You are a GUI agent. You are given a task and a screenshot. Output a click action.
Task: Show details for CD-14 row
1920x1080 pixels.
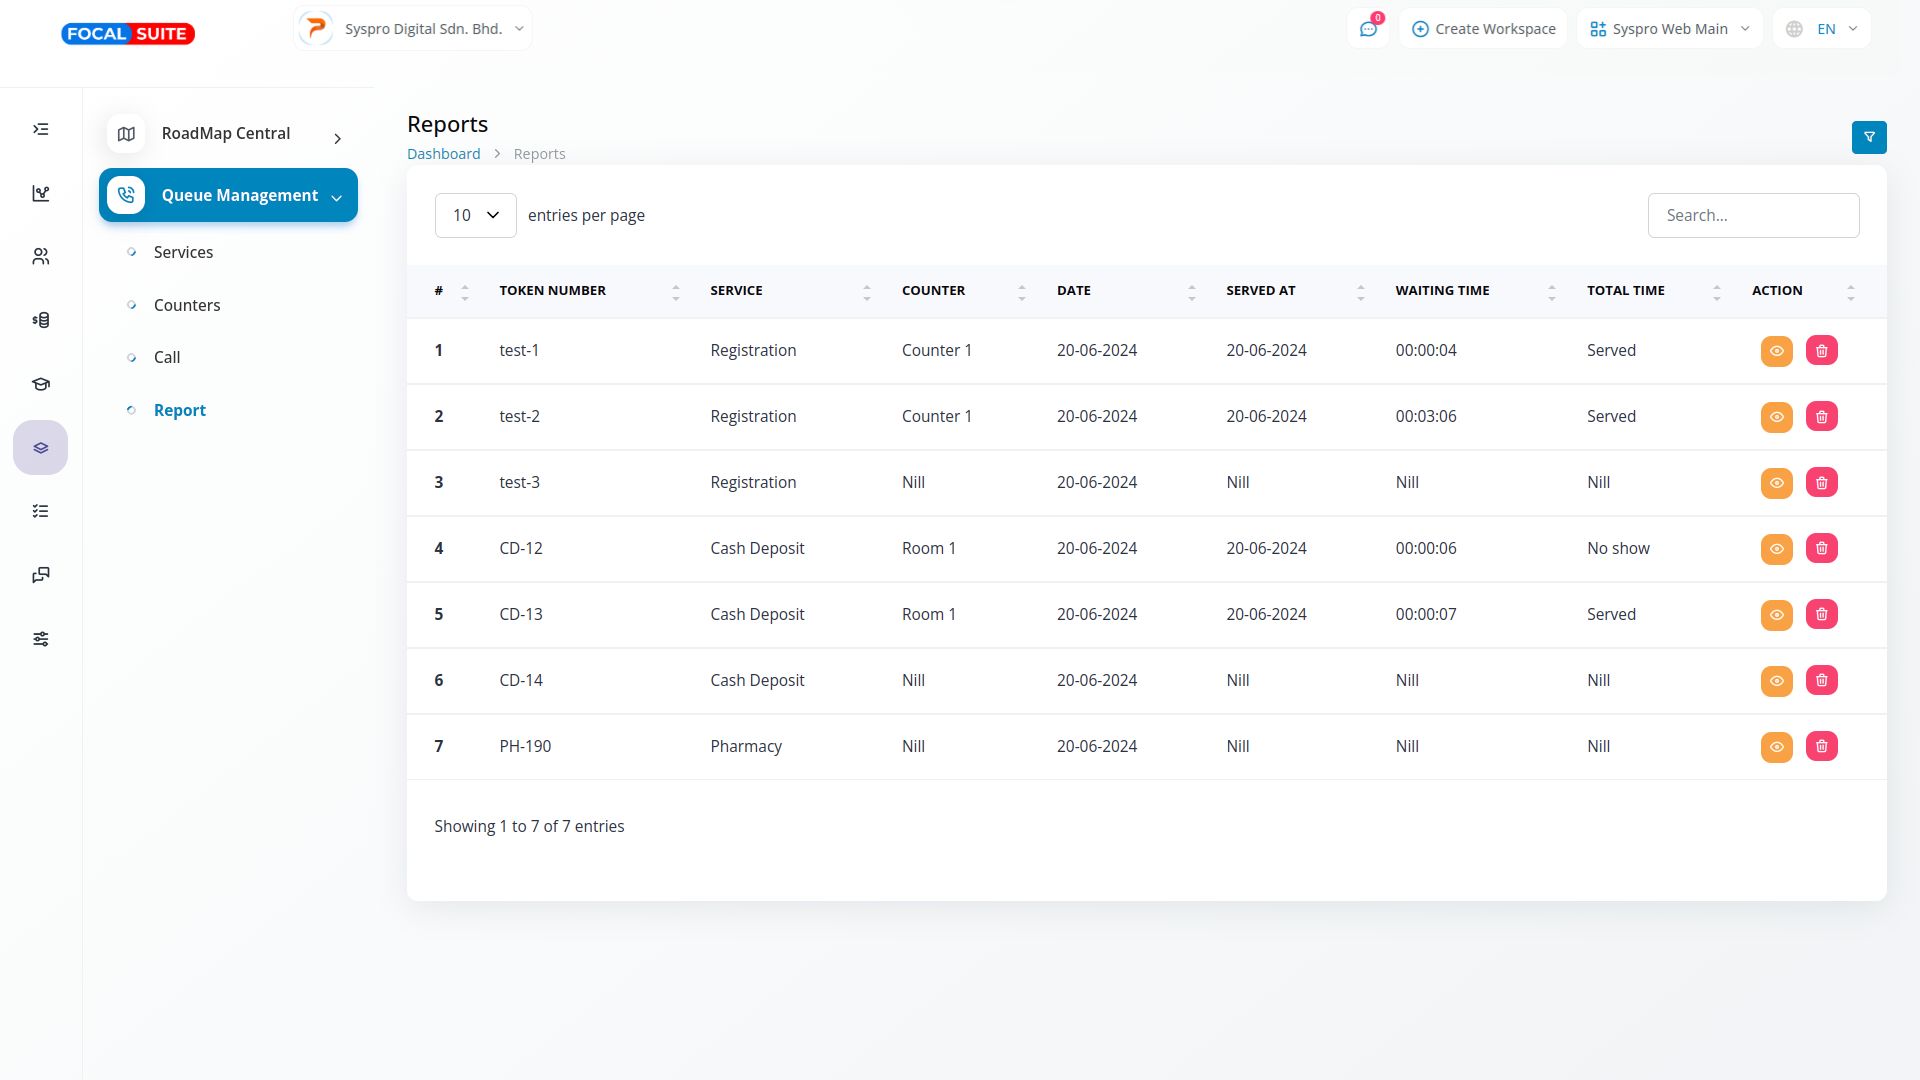coord(1776,681)
